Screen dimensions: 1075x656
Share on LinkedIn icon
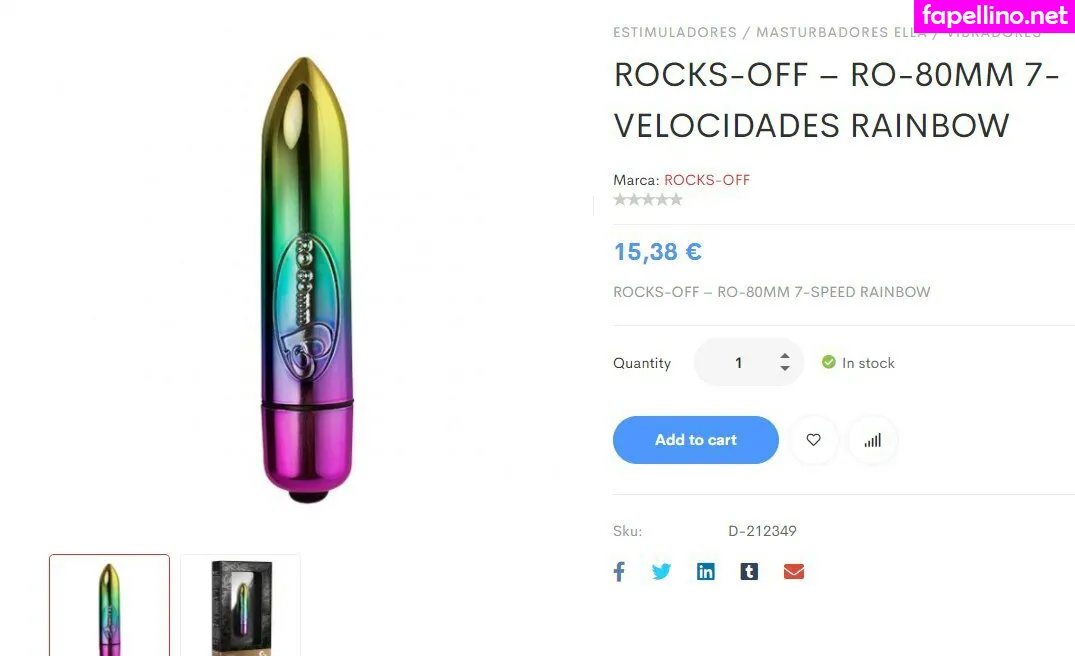pos(705,571)
